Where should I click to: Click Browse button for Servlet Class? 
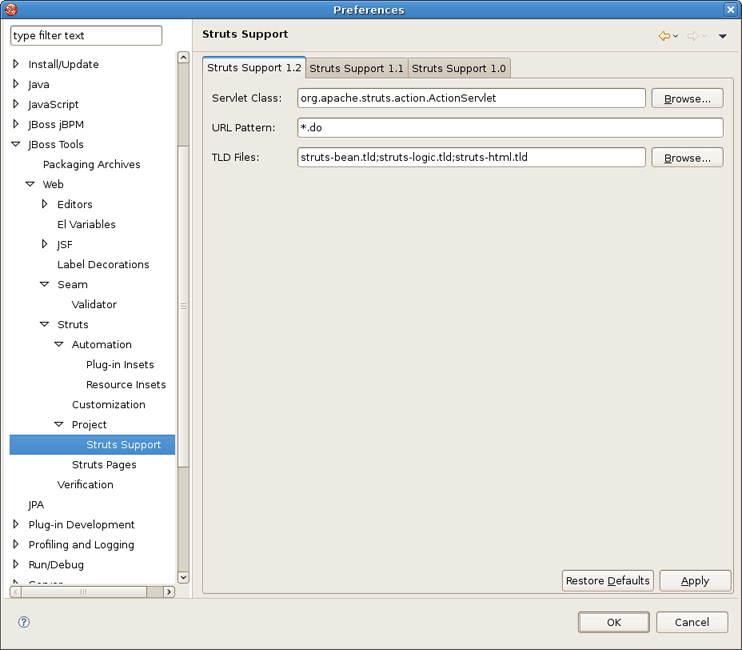(x=687, y=98)
